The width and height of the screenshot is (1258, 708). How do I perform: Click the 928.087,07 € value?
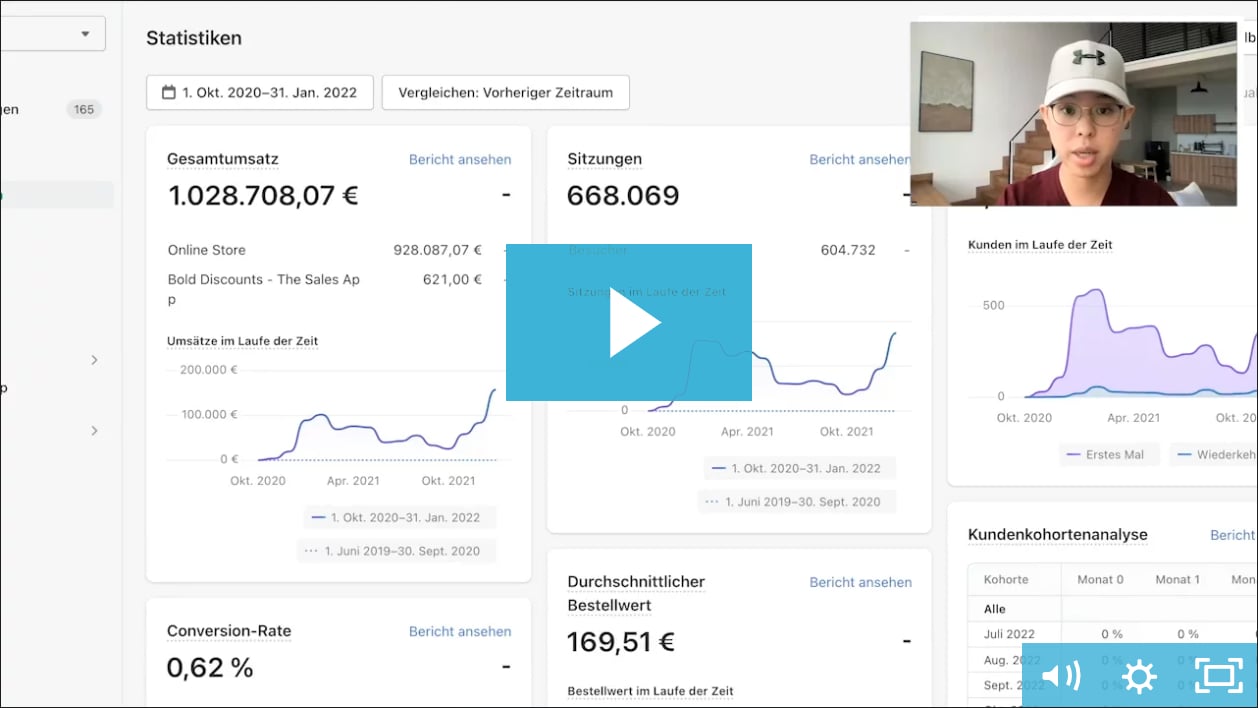[437, 250]
